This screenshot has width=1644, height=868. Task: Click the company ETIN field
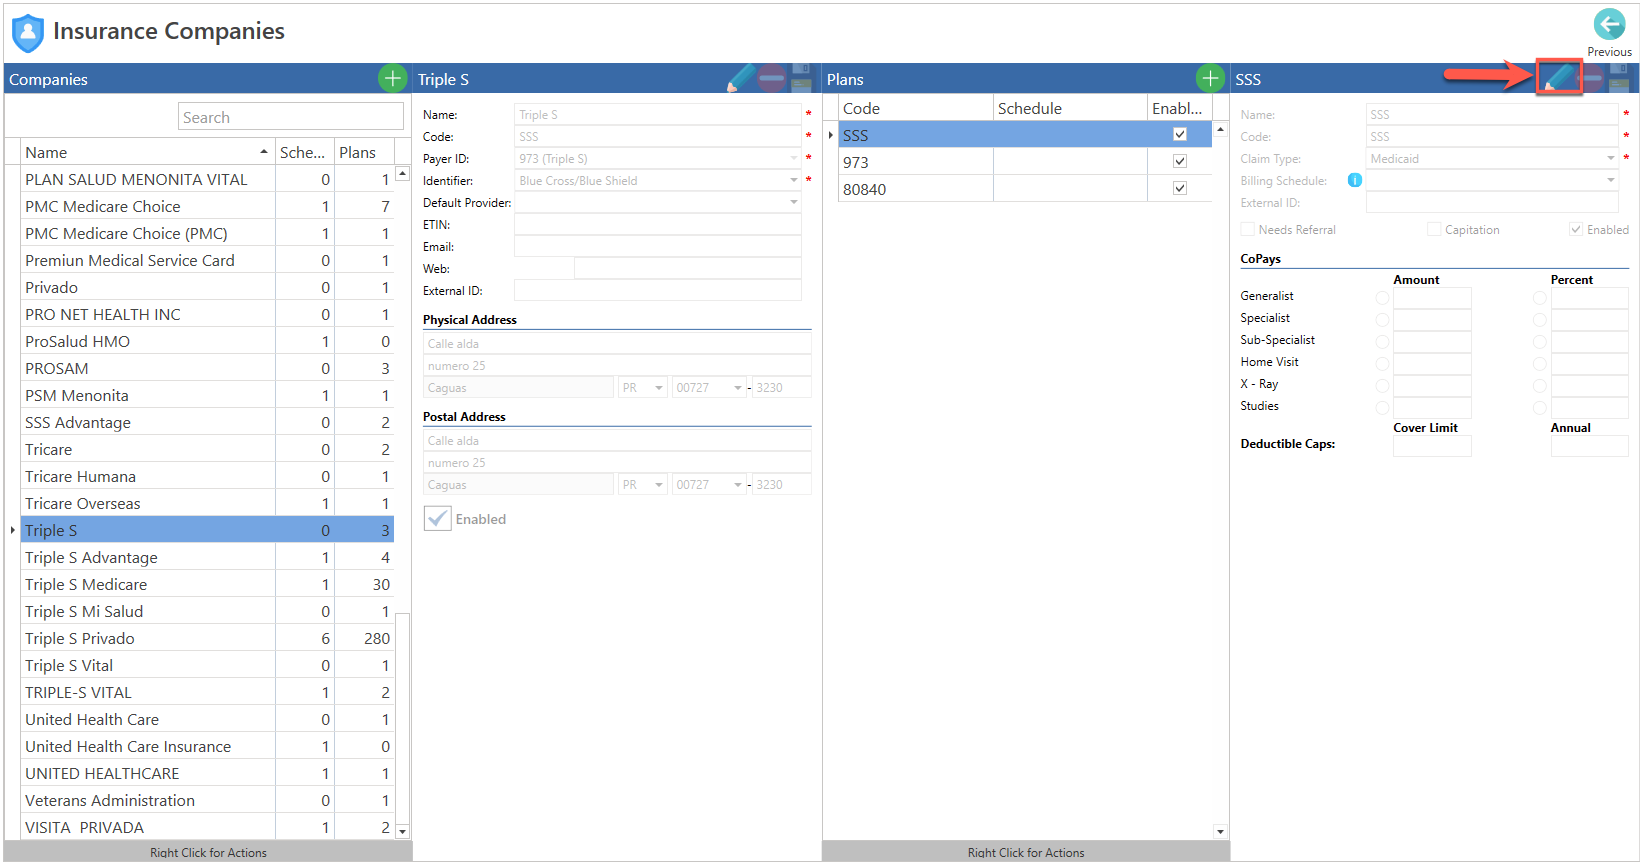pyautogui.click(x=657, y=224)
